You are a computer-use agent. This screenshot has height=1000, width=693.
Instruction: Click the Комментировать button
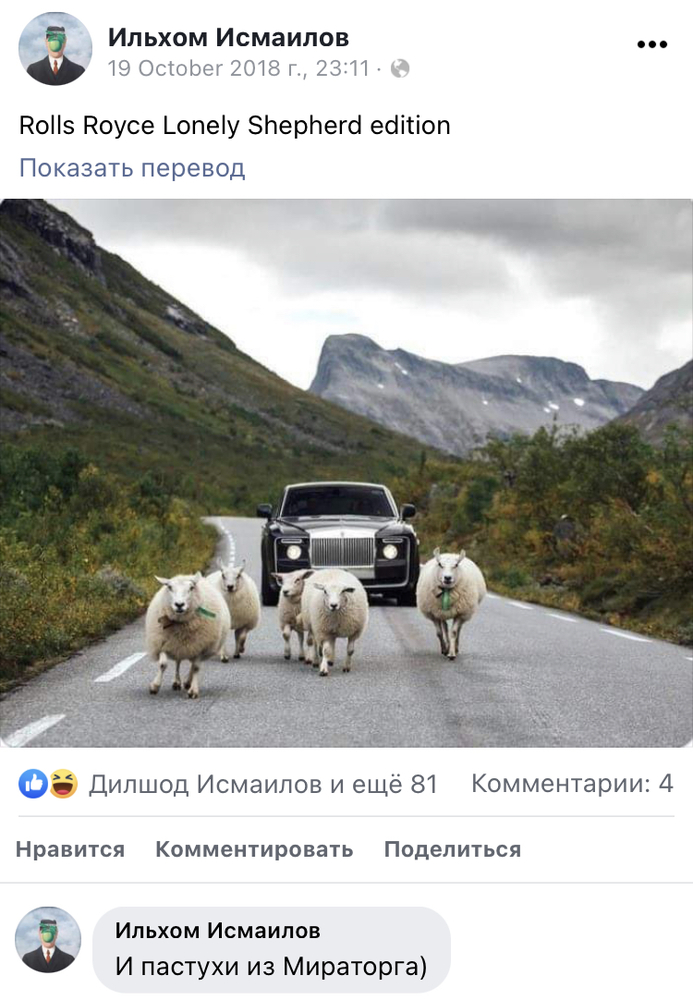254,849
